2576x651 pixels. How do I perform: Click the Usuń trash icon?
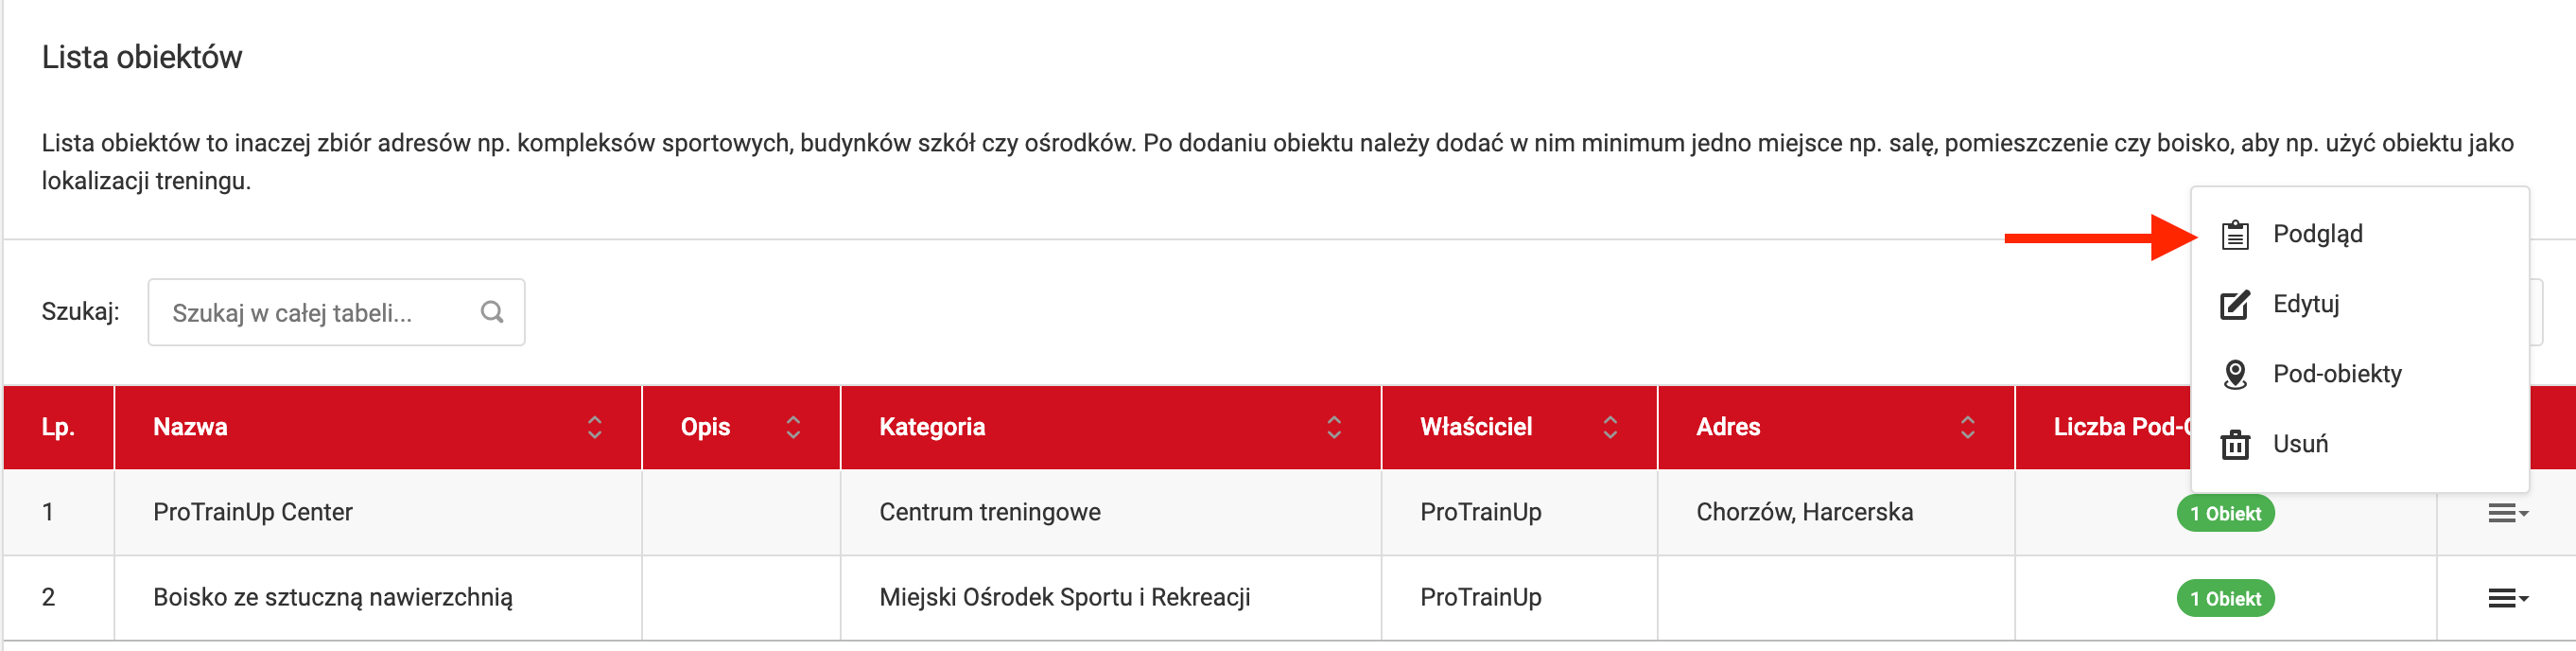point(2235,444)
